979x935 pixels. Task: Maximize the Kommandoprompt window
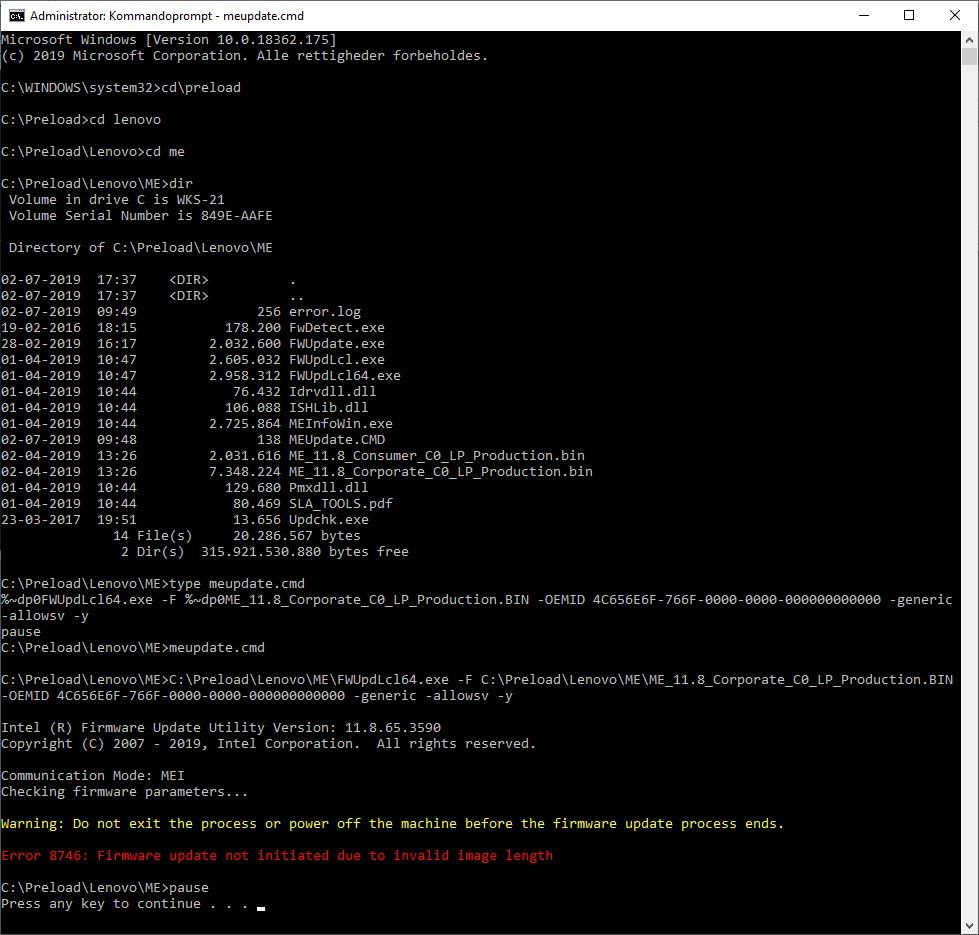(909, 16)
